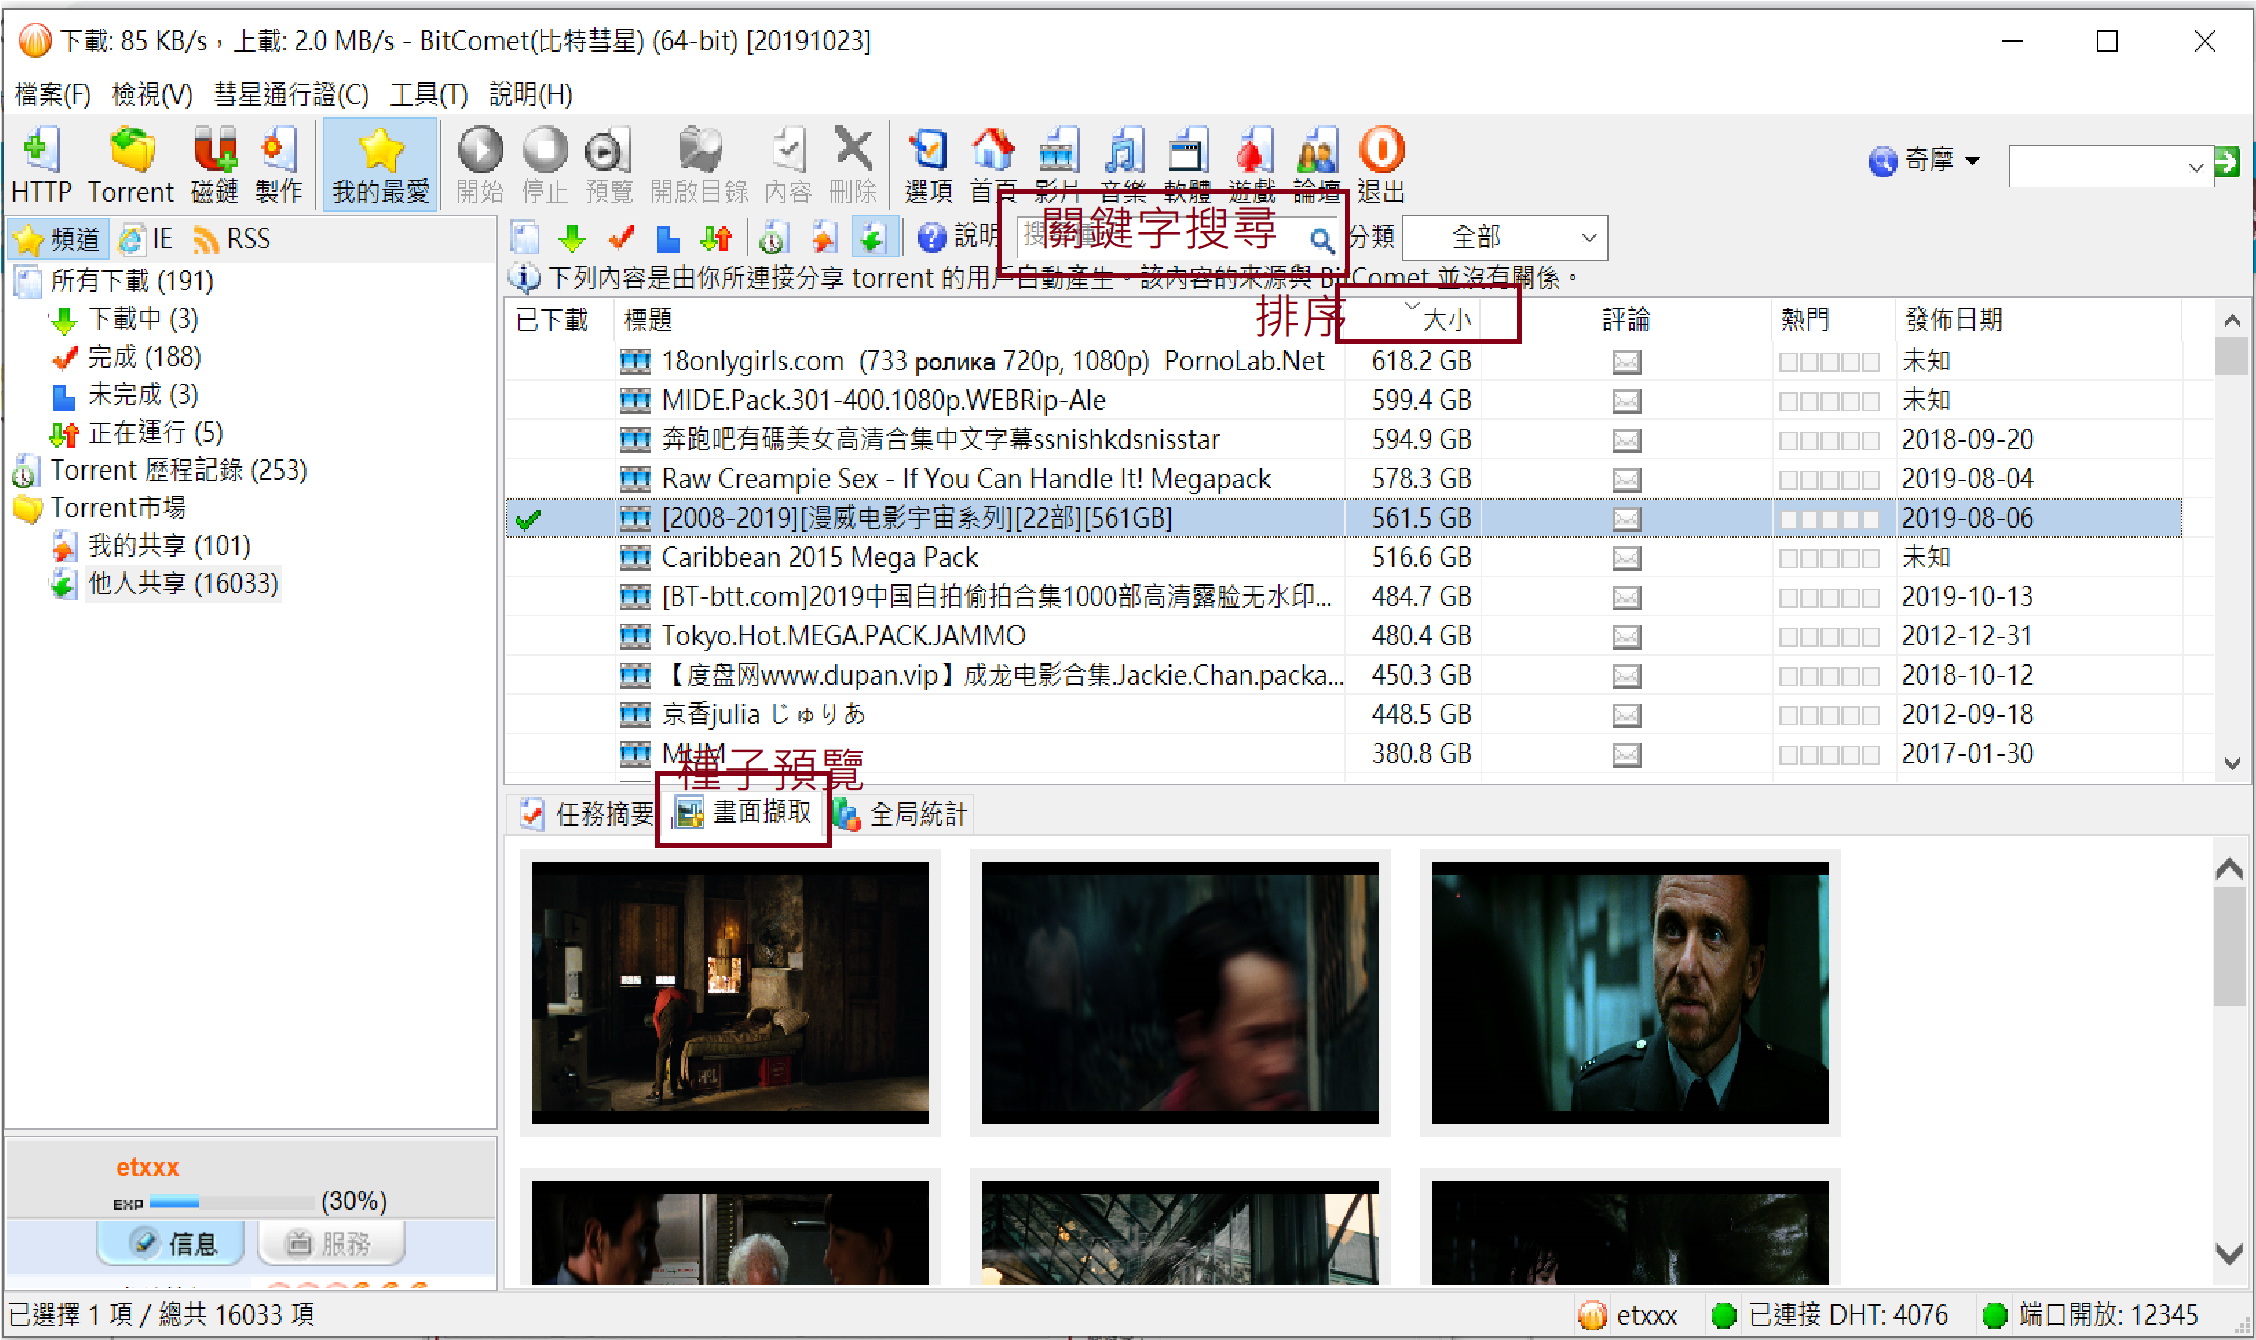Select Downloading (下載中) tree item
The height and width of the screenshot is (1340, 2256).
(x=125, y=320)
